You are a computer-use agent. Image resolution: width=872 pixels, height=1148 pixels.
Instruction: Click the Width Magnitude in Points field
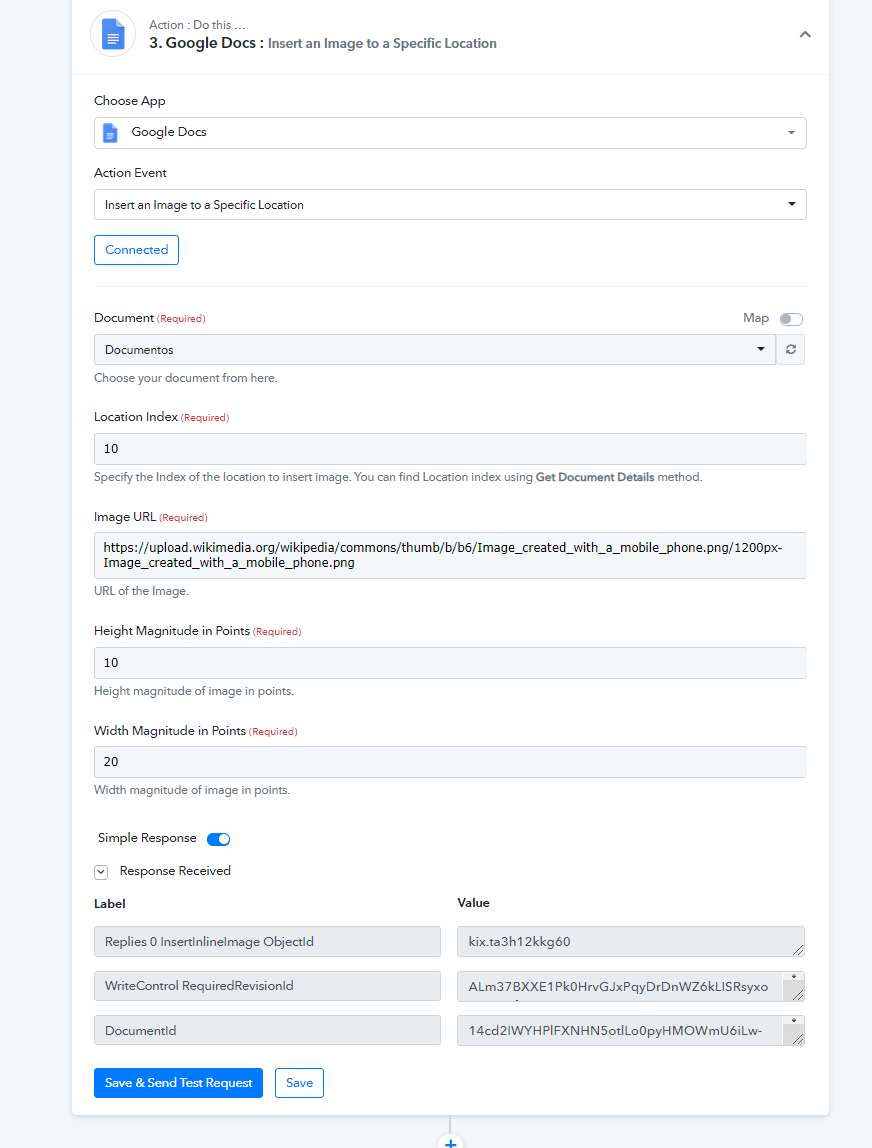[x=450, y=761]
